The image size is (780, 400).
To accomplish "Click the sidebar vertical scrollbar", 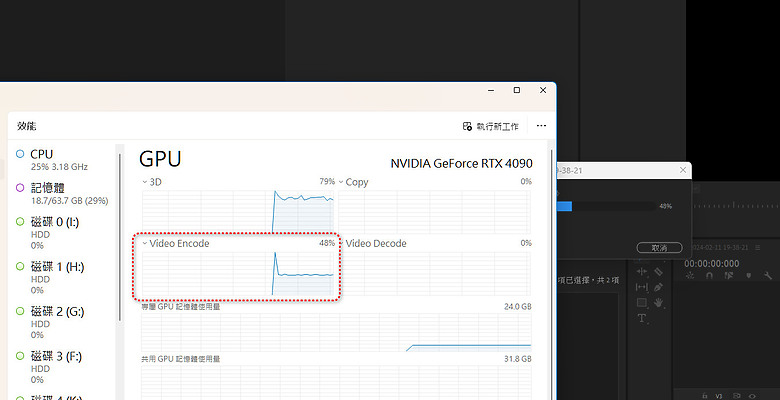I will [120, 237].
